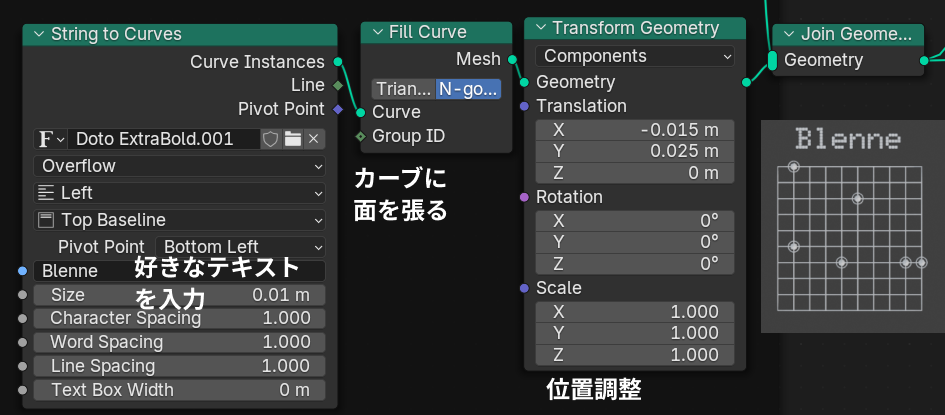Open the Left horizontal alignment dropdown

pyautogui.click(x=180, y=193)
